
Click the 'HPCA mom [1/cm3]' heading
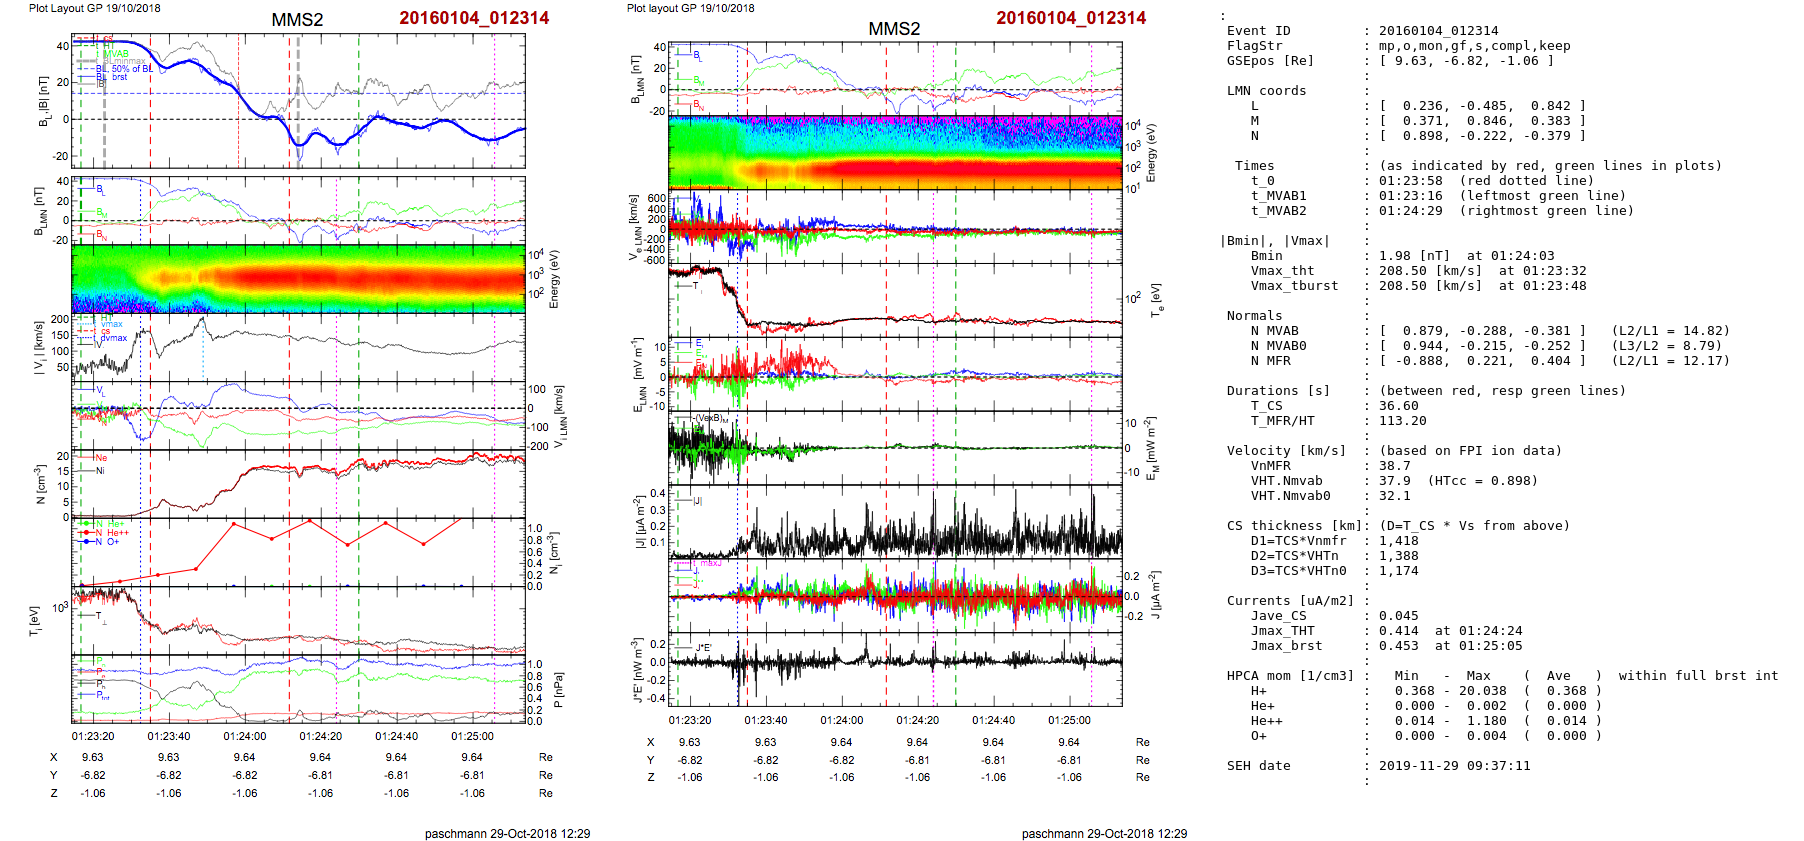click(x=1290, y=676)
